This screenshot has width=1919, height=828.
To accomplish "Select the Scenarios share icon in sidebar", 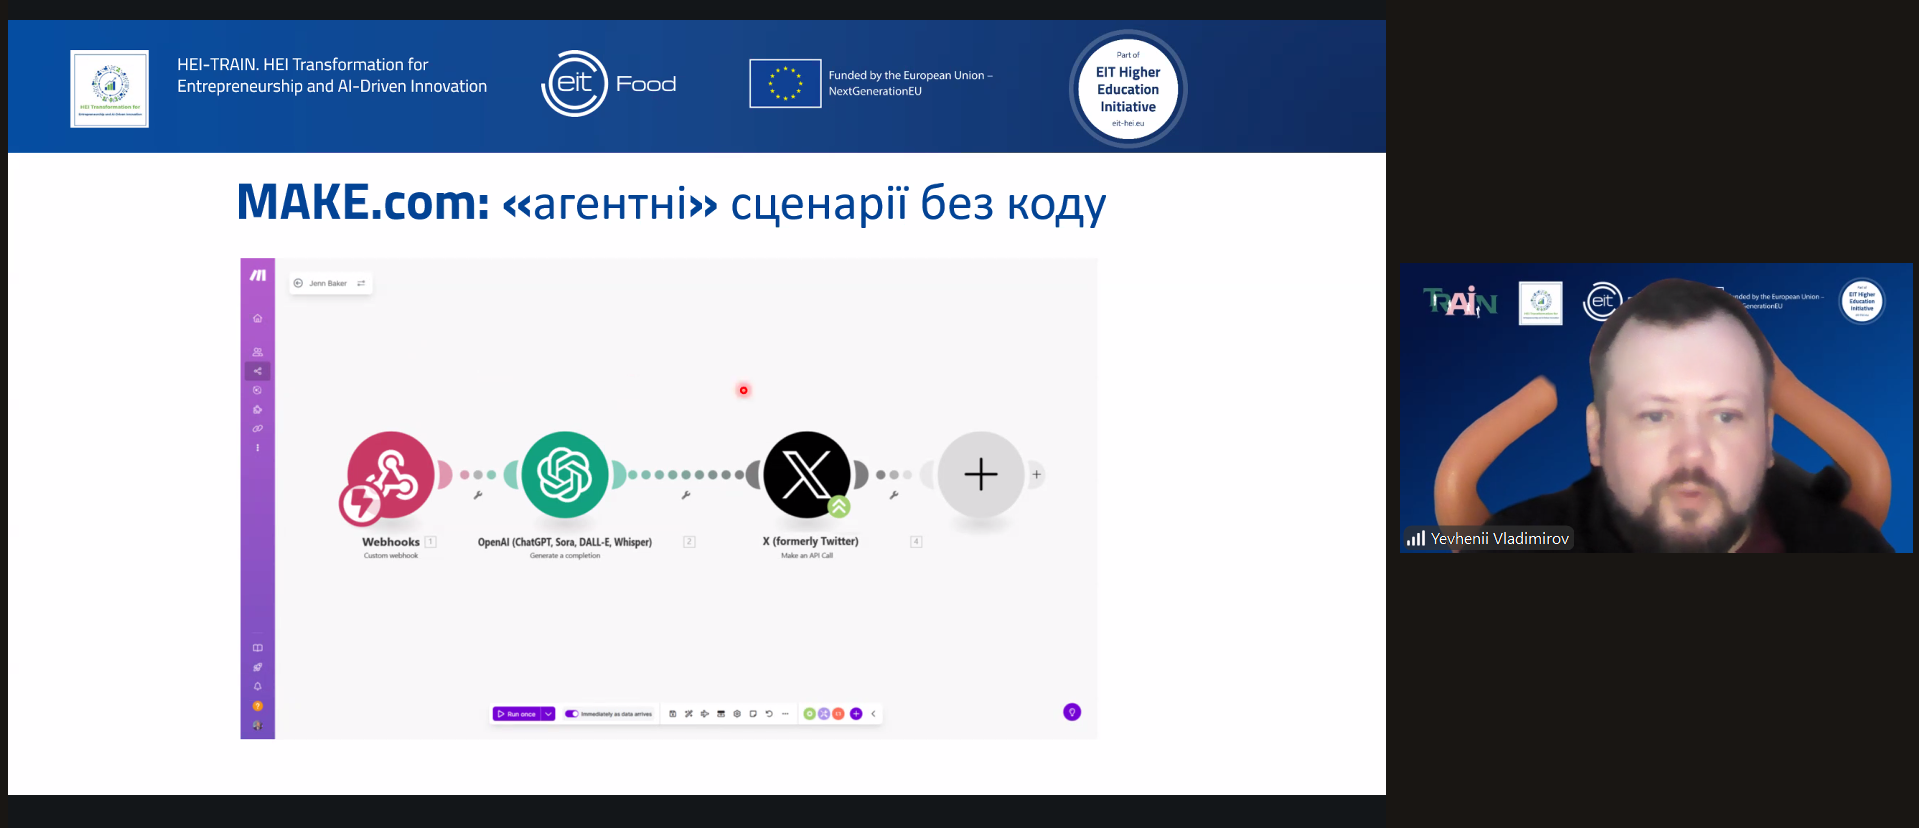I will [x=258, y=371].
